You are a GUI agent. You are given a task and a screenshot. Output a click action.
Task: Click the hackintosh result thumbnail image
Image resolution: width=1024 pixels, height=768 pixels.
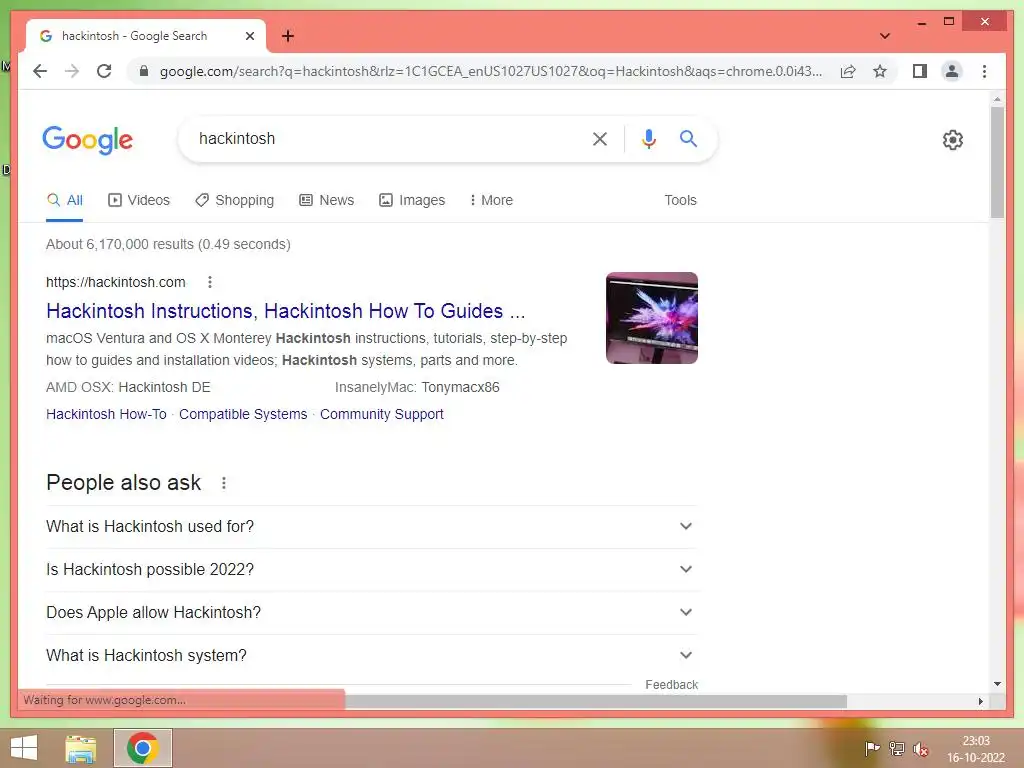[x=652, y=318]
